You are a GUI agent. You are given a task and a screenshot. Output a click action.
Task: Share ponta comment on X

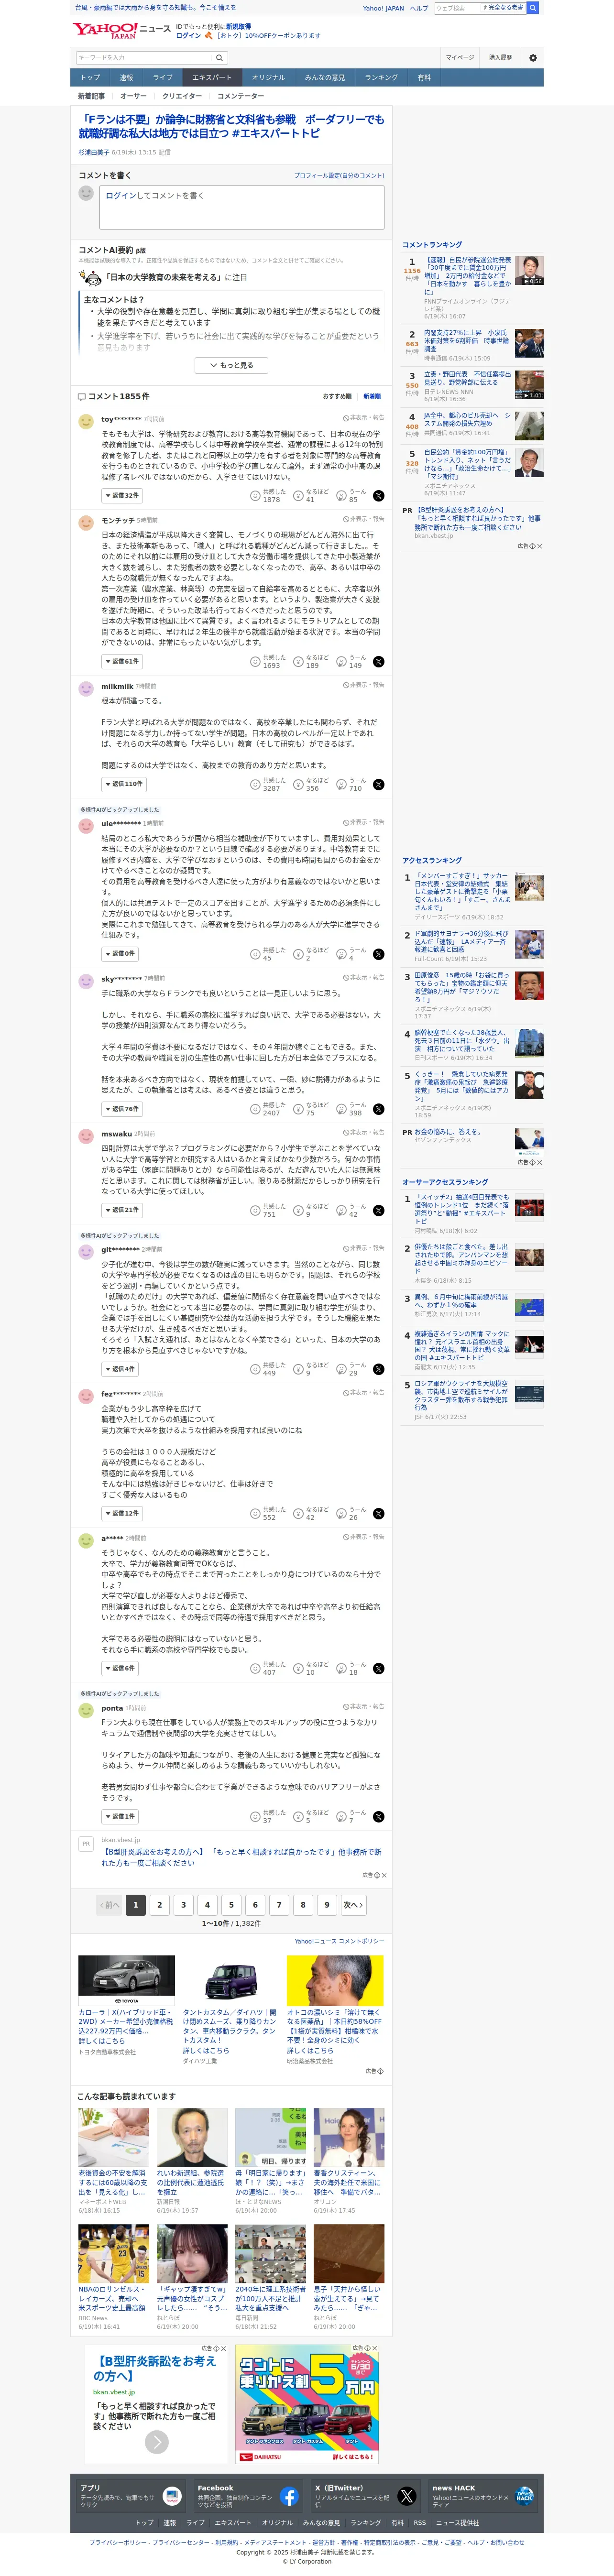pyautogui.click(x=378, y=1816)
